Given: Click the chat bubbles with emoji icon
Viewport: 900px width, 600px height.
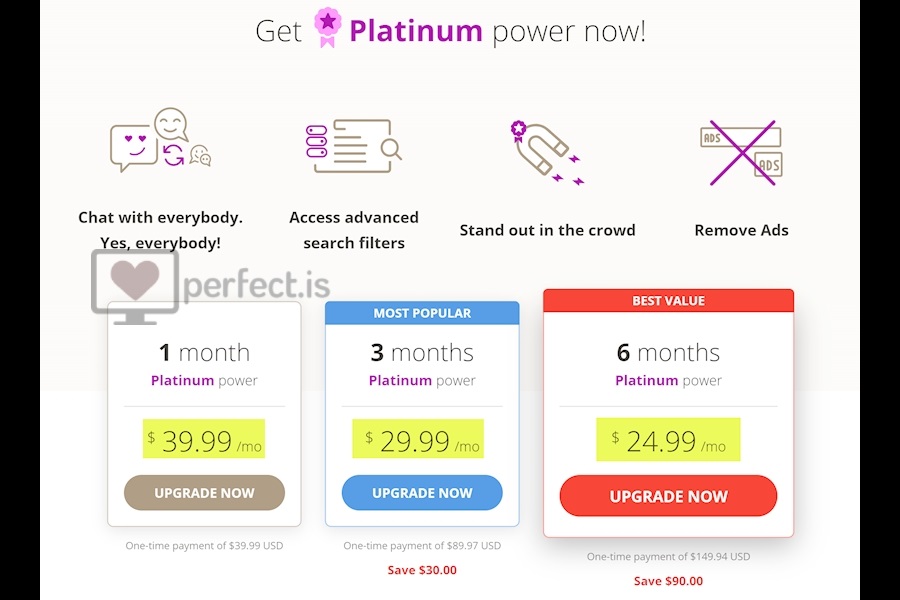Looking at the screenshot, I should click(161, 140).
